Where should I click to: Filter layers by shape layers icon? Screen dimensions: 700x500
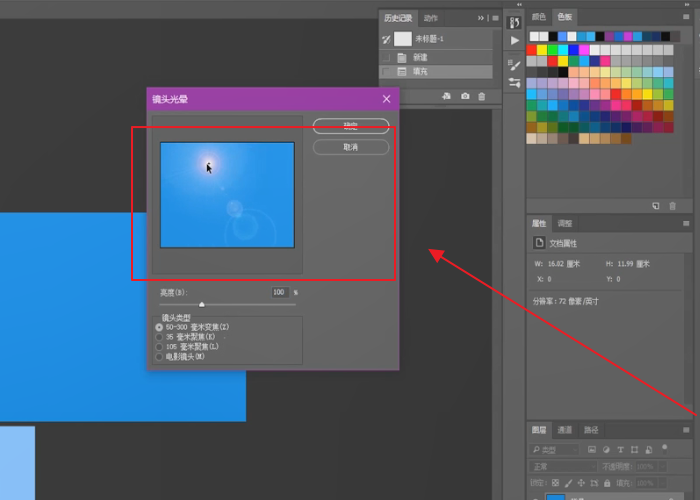[x=634, y=450]
